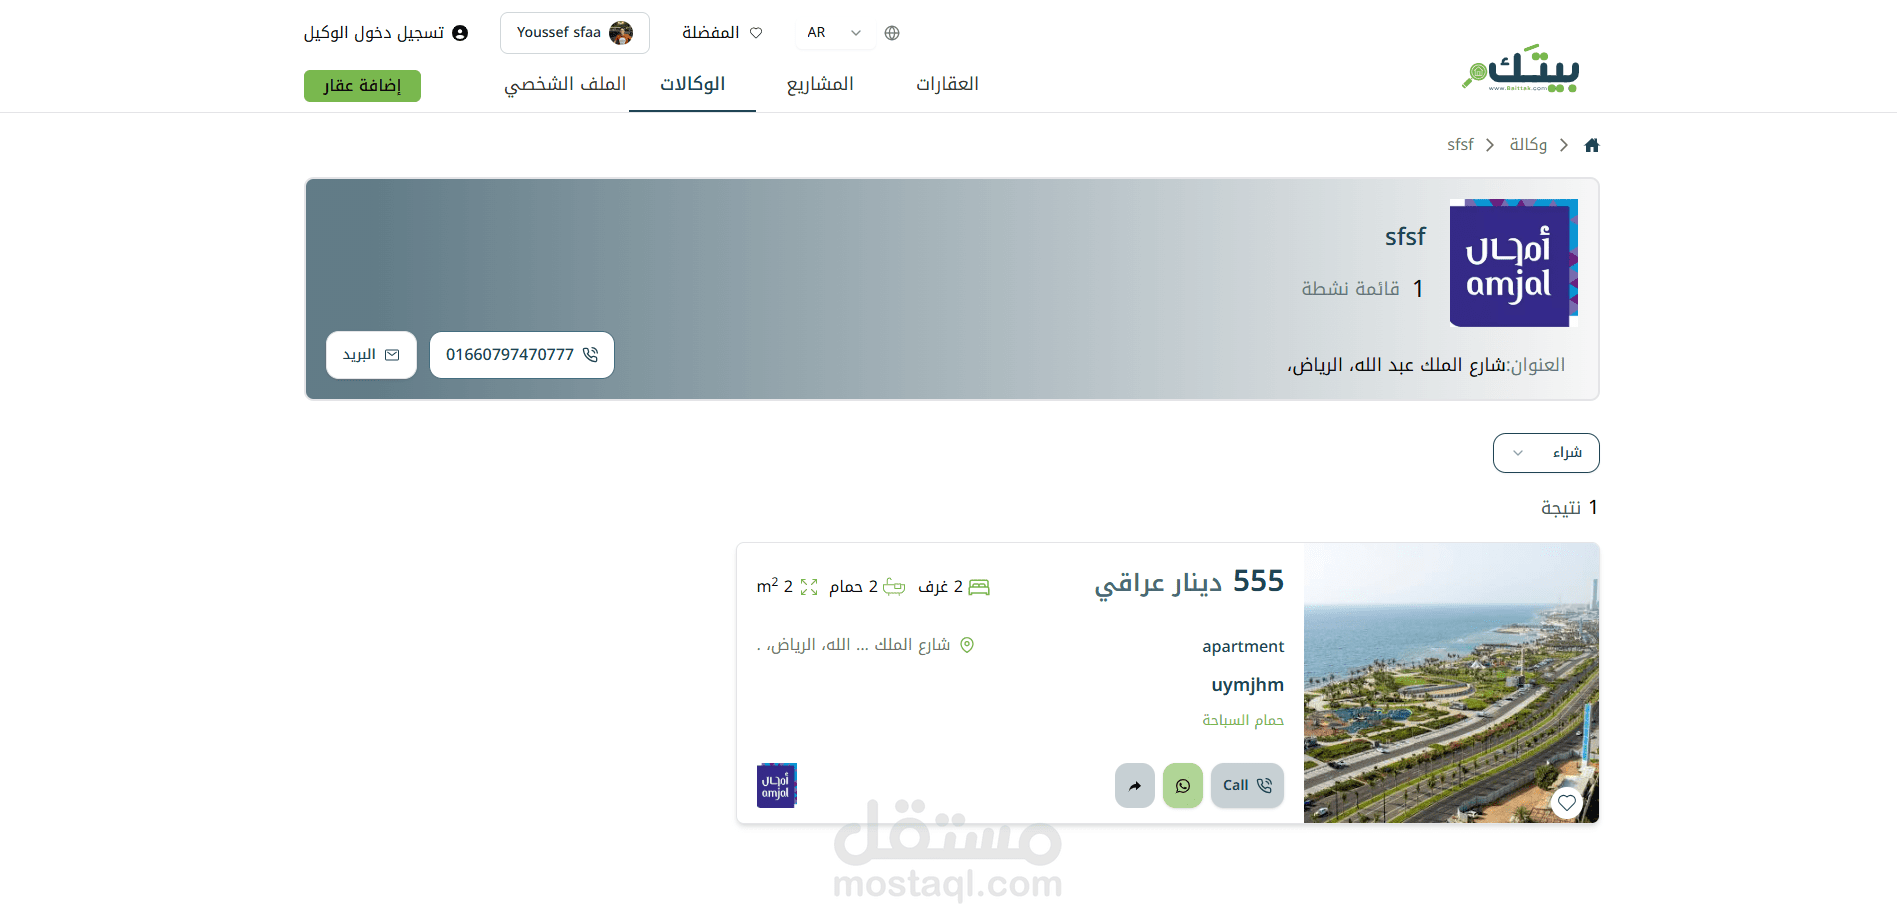Go to the العقارات tab

point(947,84)
